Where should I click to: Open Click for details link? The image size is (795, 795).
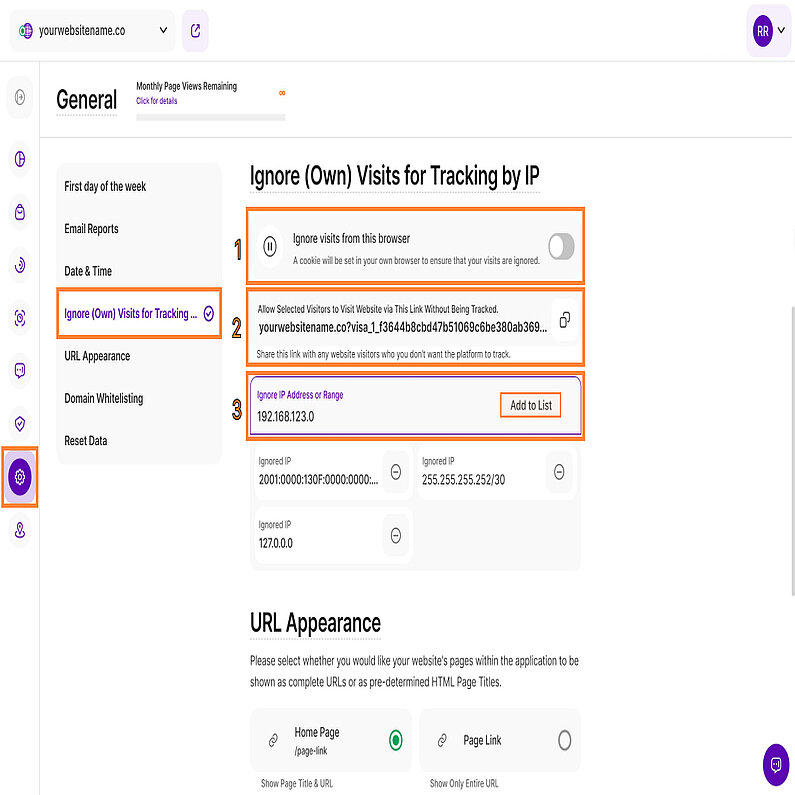157,101
